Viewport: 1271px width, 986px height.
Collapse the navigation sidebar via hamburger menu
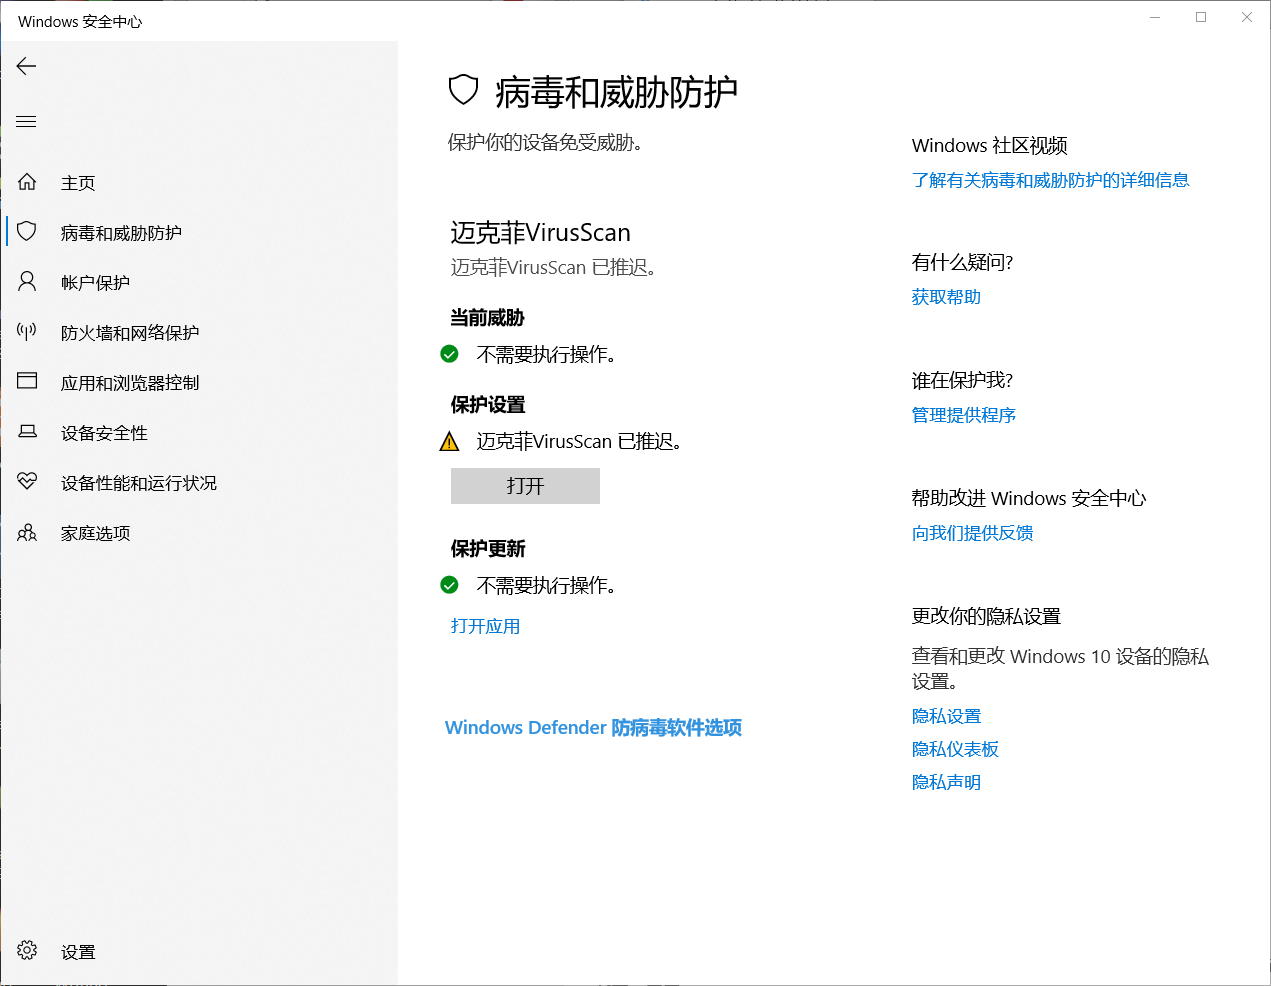click(x=25, y=121)
